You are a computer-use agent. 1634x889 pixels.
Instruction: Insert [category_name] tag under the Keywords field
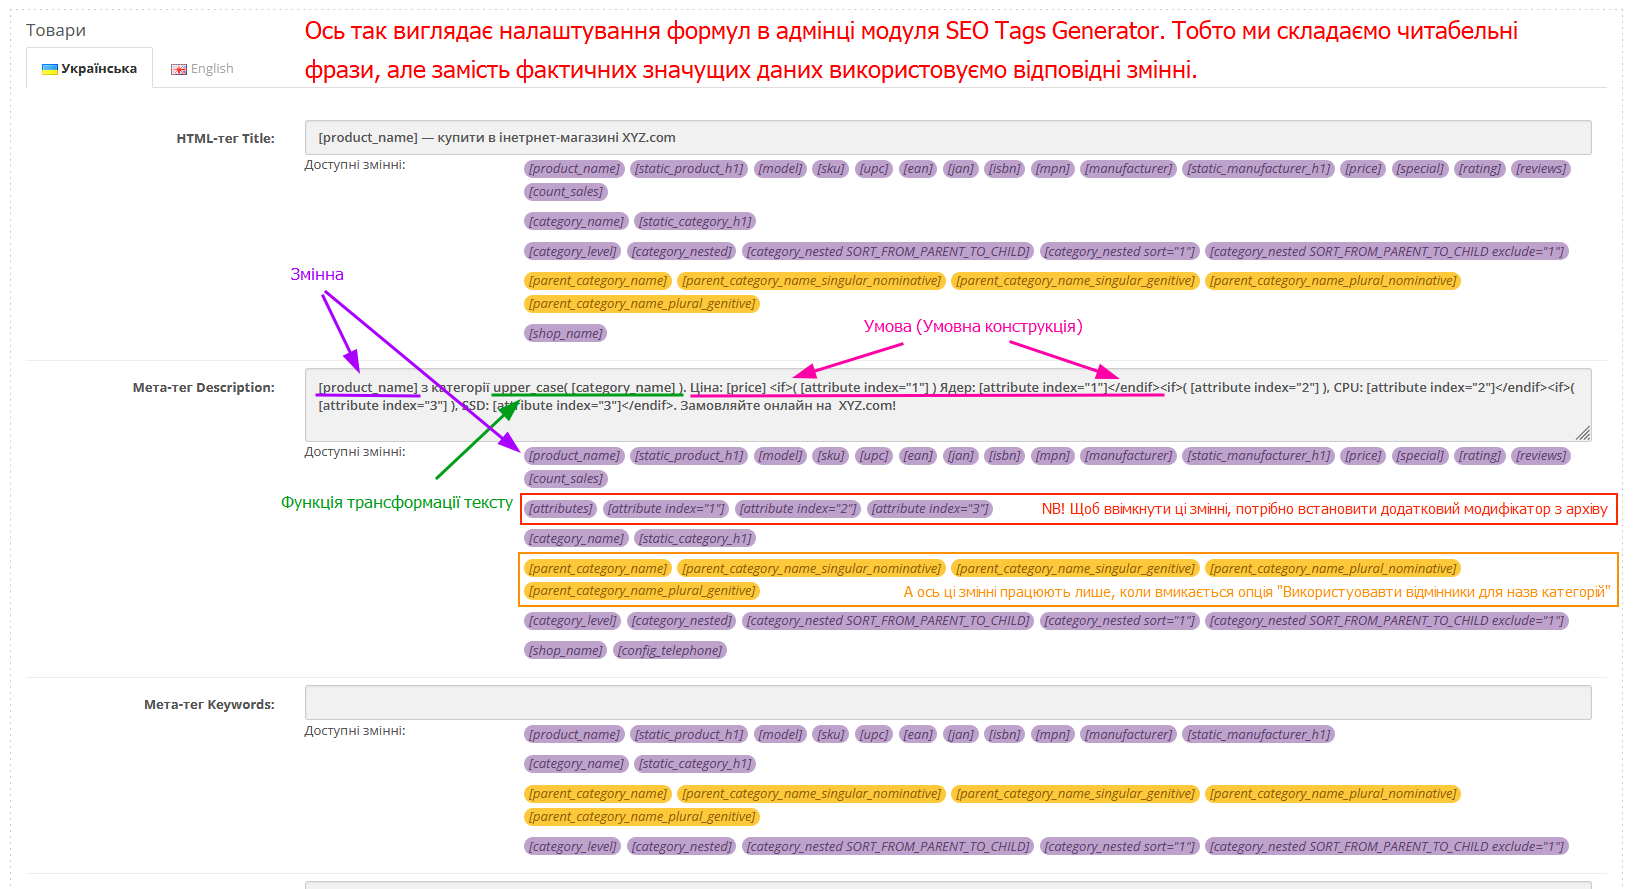point(576,764)
